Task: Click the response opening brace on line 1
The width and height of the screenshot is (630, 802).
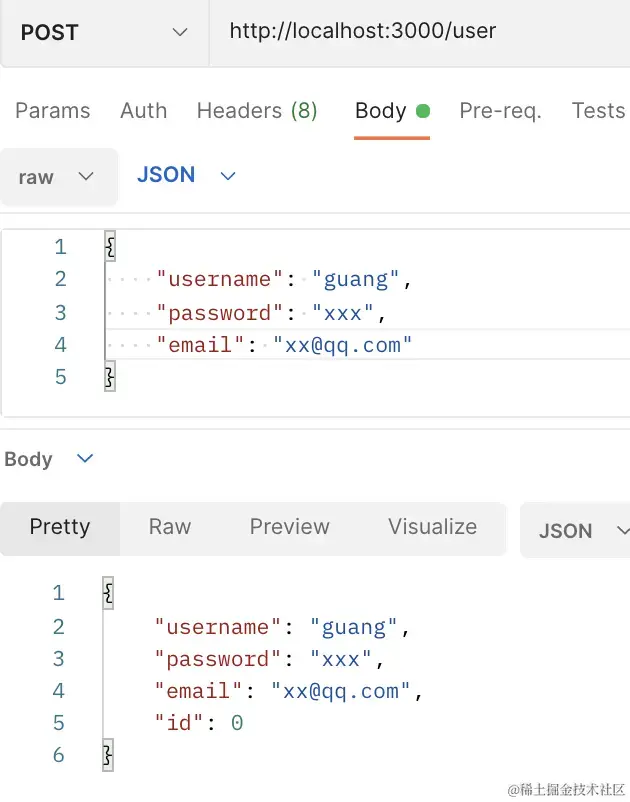Action: click(108, 594)
